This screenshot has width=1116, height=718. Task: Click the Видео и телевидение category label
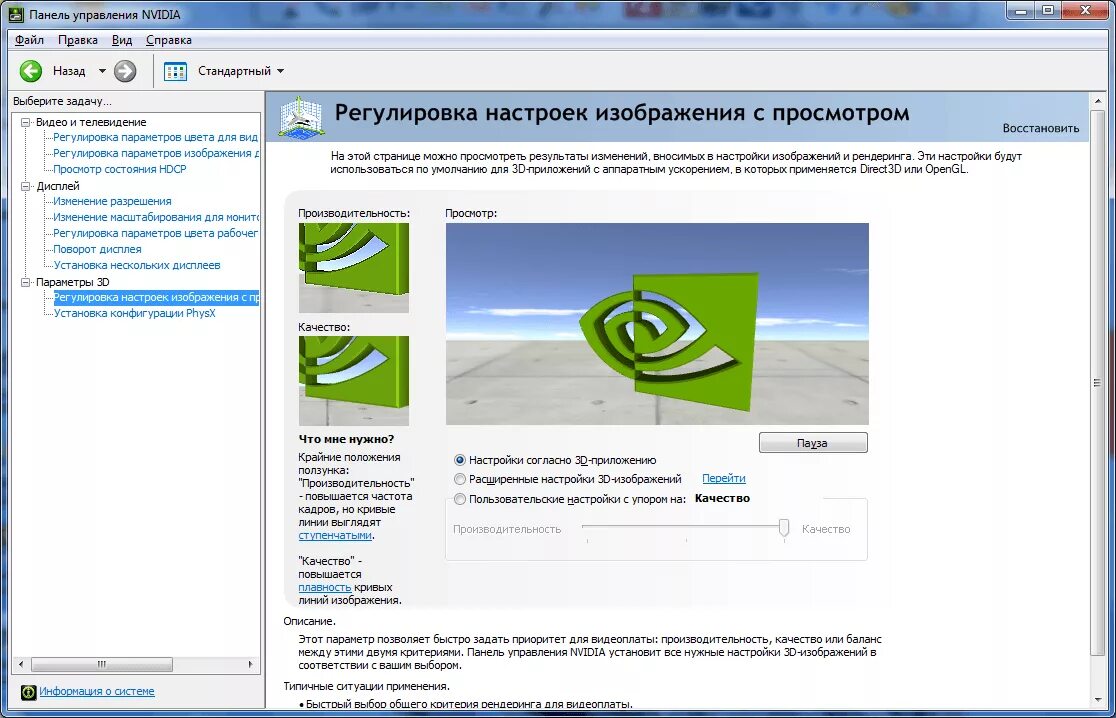point(91,122)
